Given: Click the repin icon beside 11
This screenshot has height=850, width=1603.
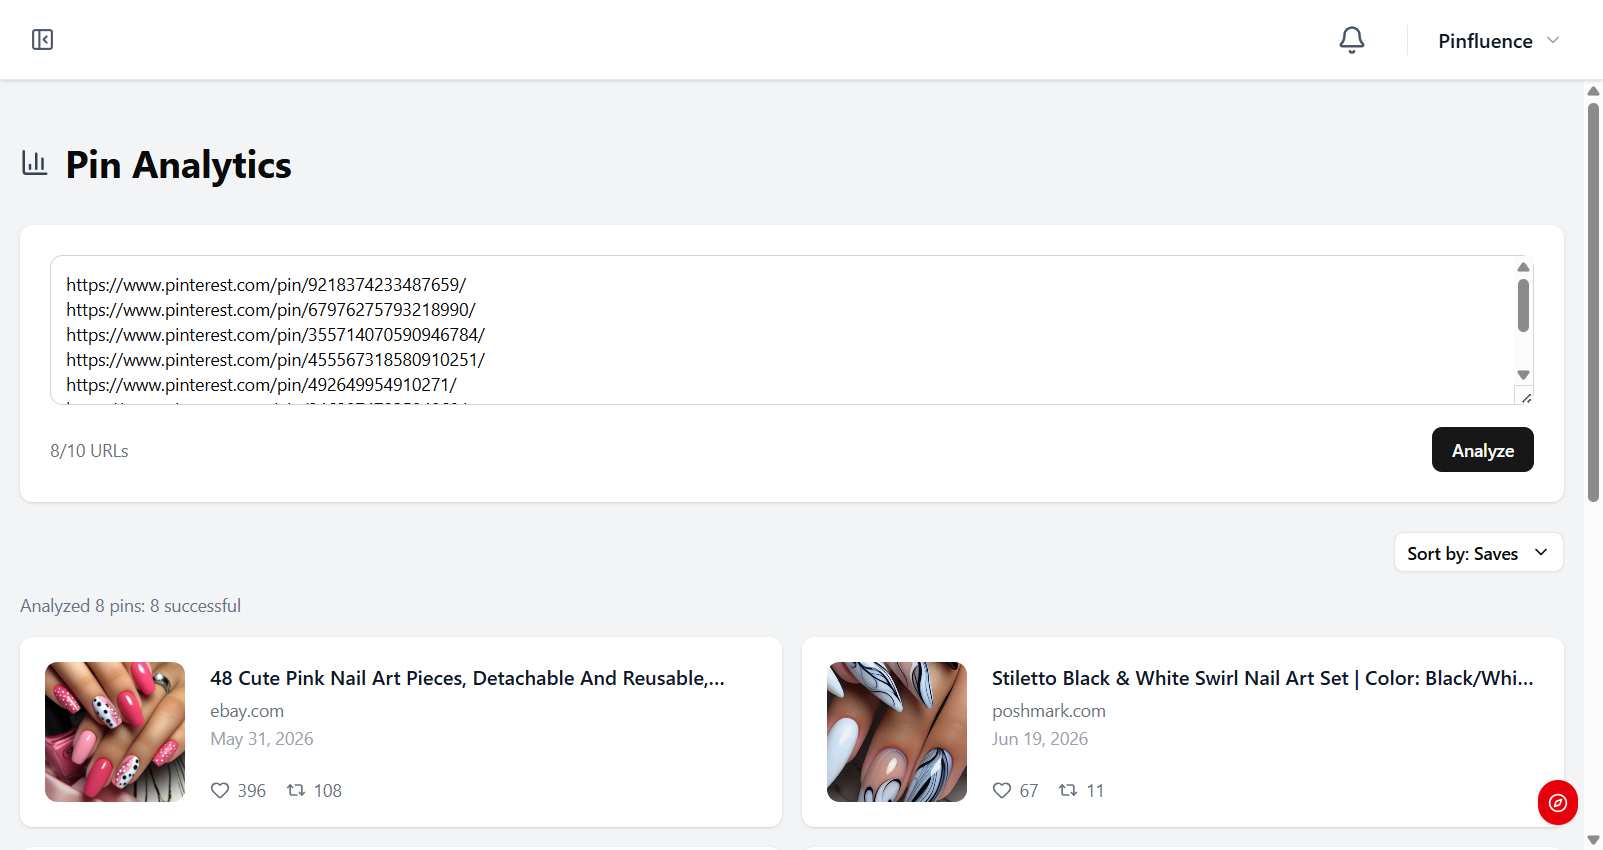Looking at the screenshot, I should (x=1068, y=791).
